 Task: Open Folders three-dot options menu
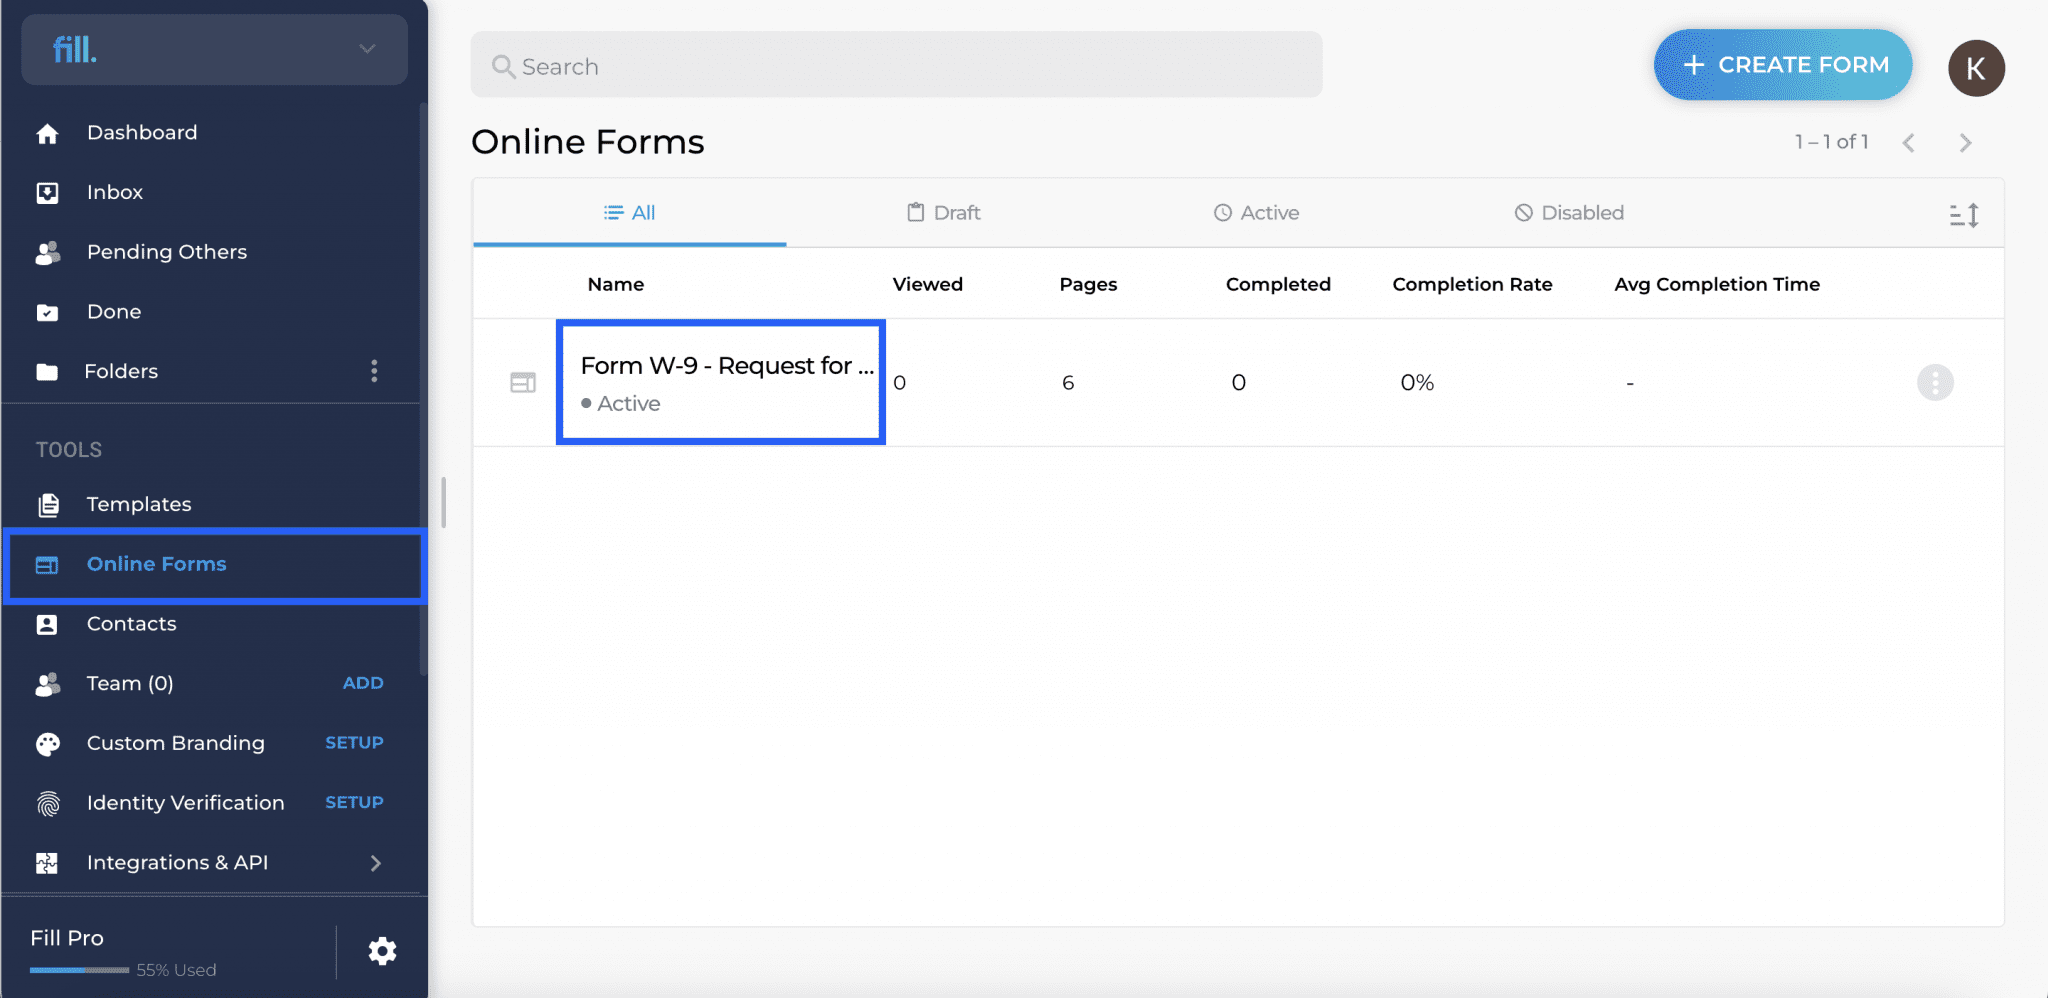(x=374, y=371)
